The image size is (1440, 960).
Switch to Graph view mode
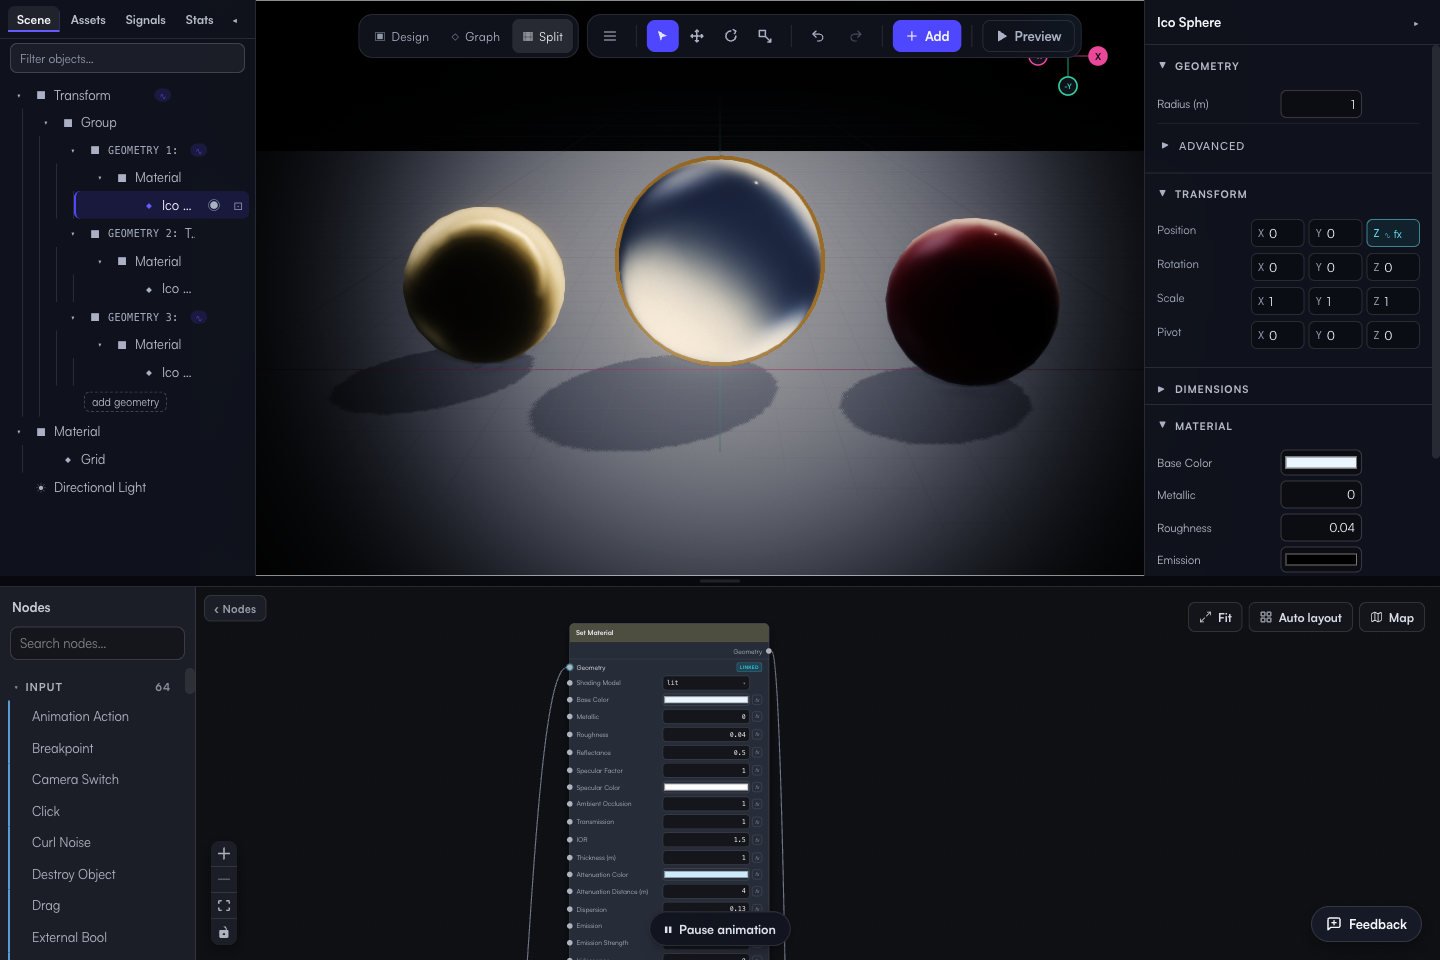coord(475,37)
